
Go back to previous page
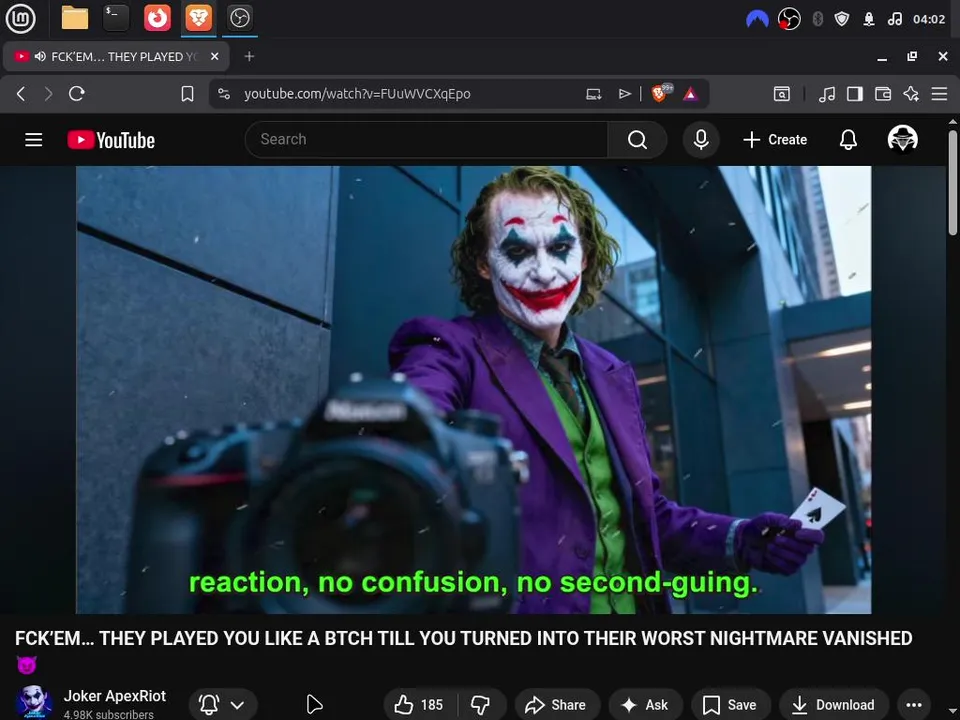click(21, 94)
